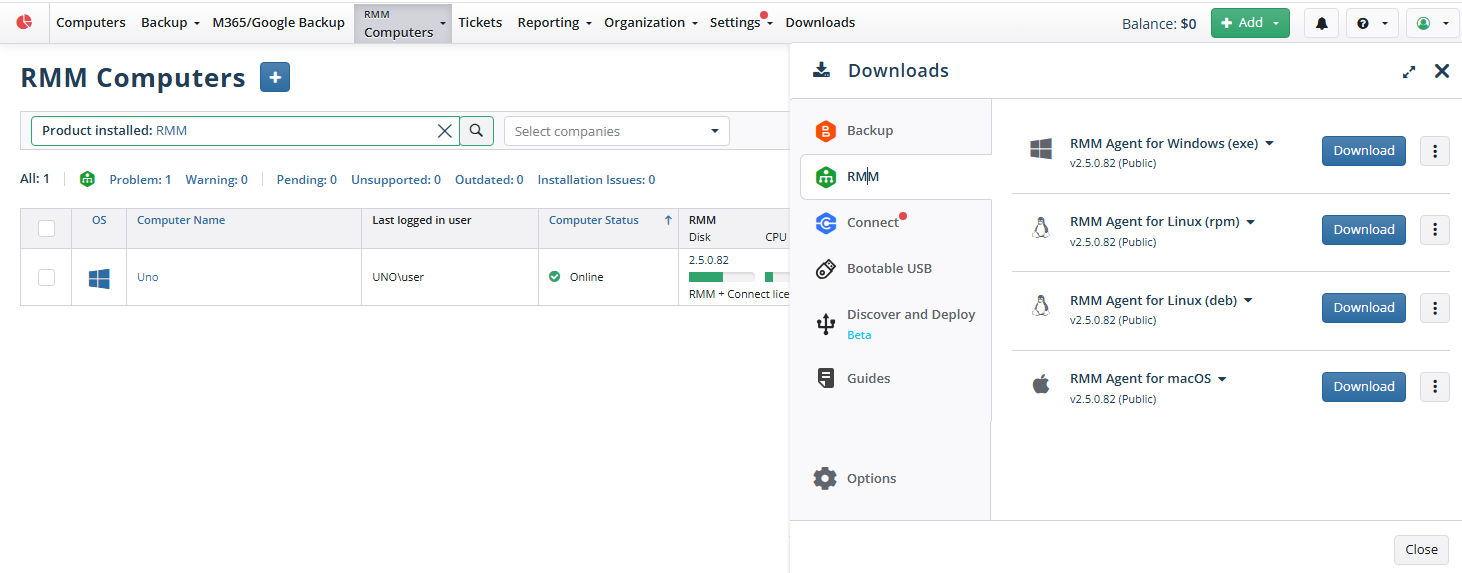Open M365/Google Backup navigation item

coord(278,23)
